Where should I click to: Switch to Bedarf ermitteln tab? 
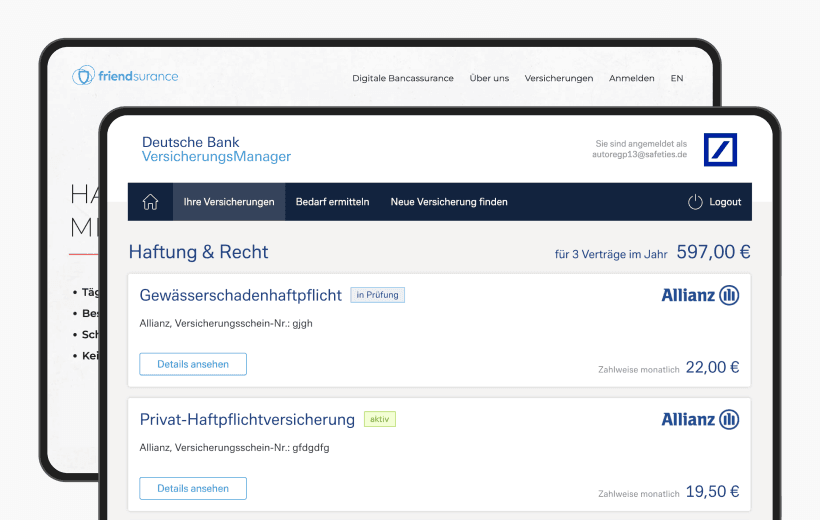coord(333,202)
